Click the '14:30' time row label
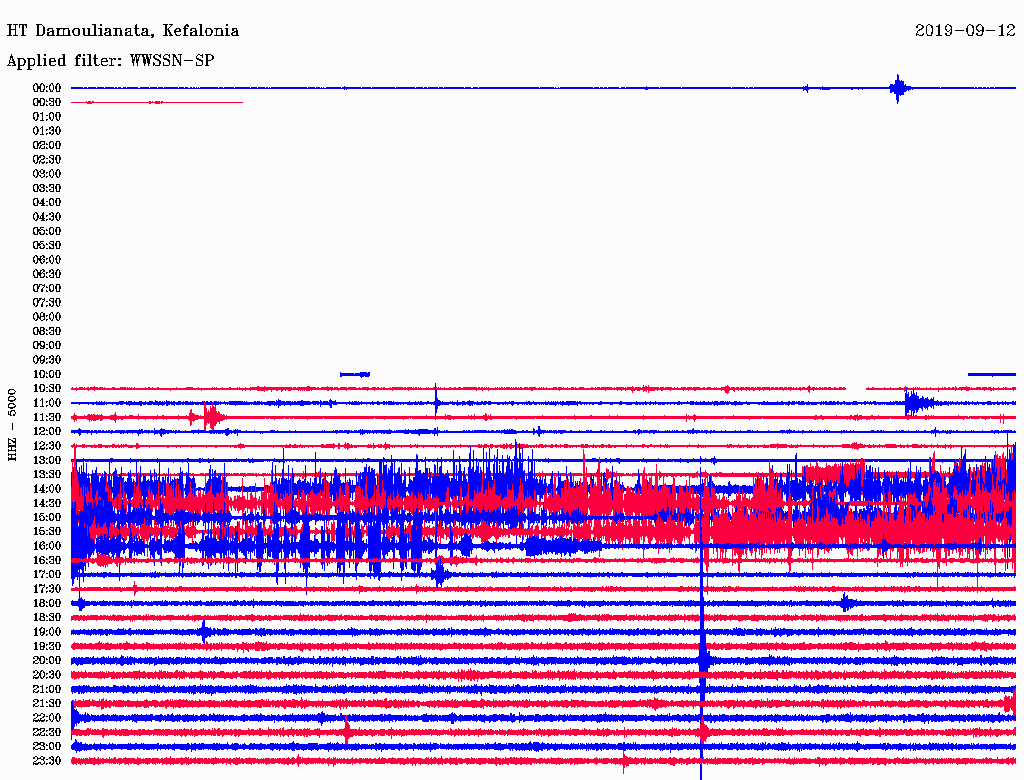The image size is (1024, 780). click(x=47, y=503)
